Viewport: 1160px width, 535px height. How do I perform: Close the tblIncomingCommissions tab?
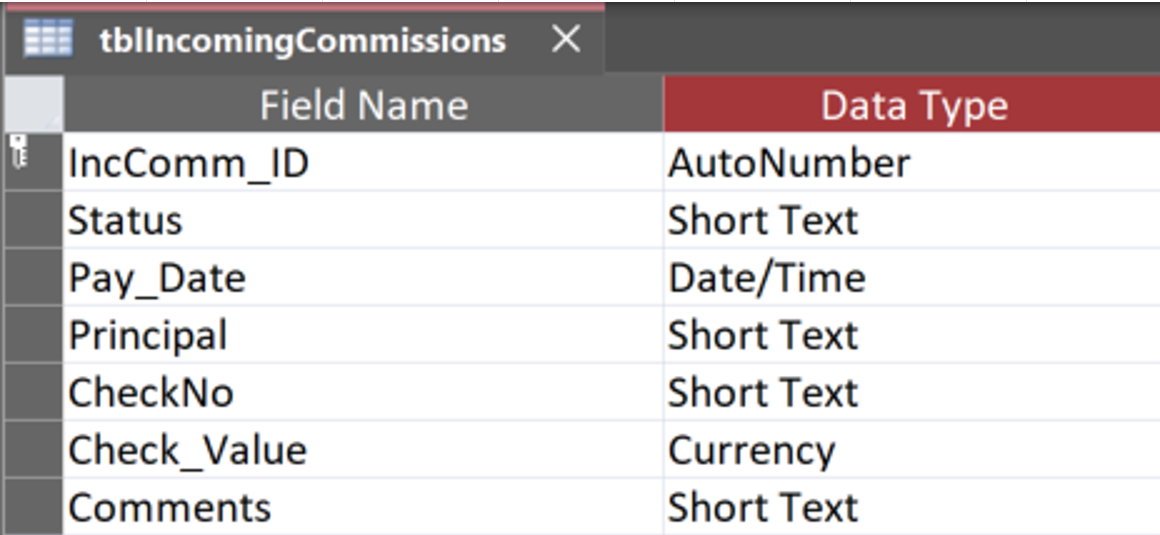tap(566, 40)
